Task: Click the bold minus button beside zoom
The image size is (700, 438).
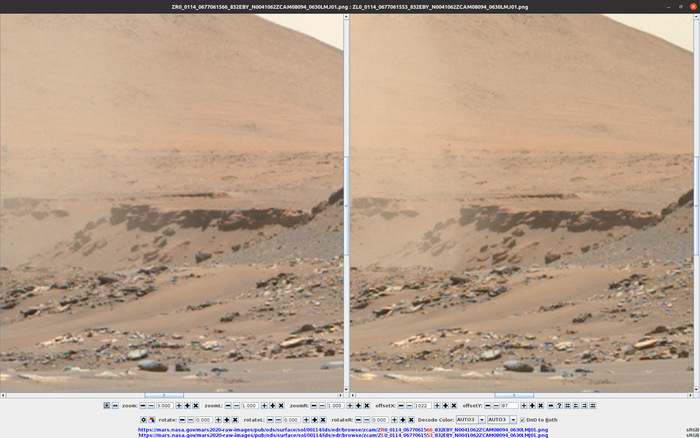Action: pos(143,406)
